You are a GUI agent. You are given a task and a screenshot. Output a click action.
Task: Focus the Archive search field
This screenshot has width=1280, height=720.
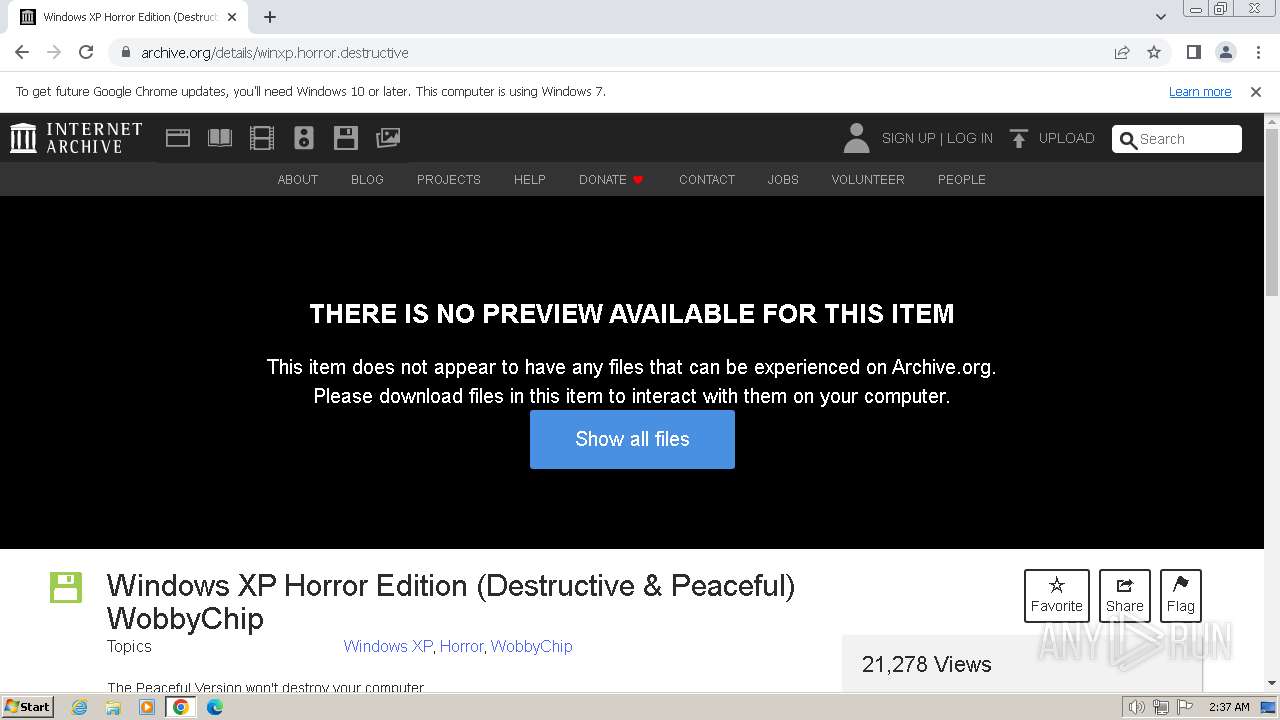(x=1177, y=139)
